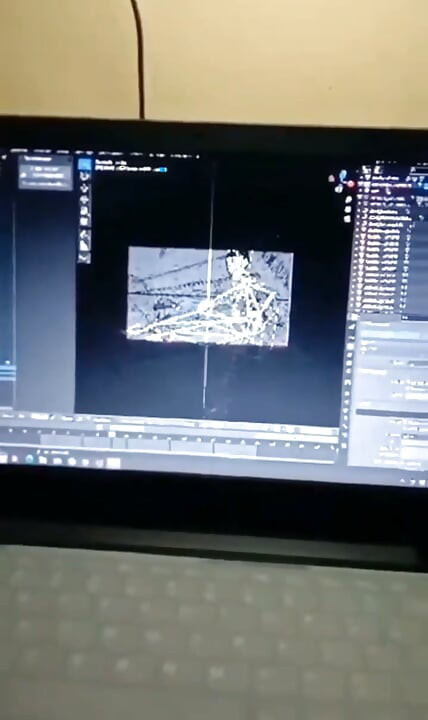This screenshot has height=720, width=428.
Task: Click the active Blender taskbar button
Action: tap(113, 462)
